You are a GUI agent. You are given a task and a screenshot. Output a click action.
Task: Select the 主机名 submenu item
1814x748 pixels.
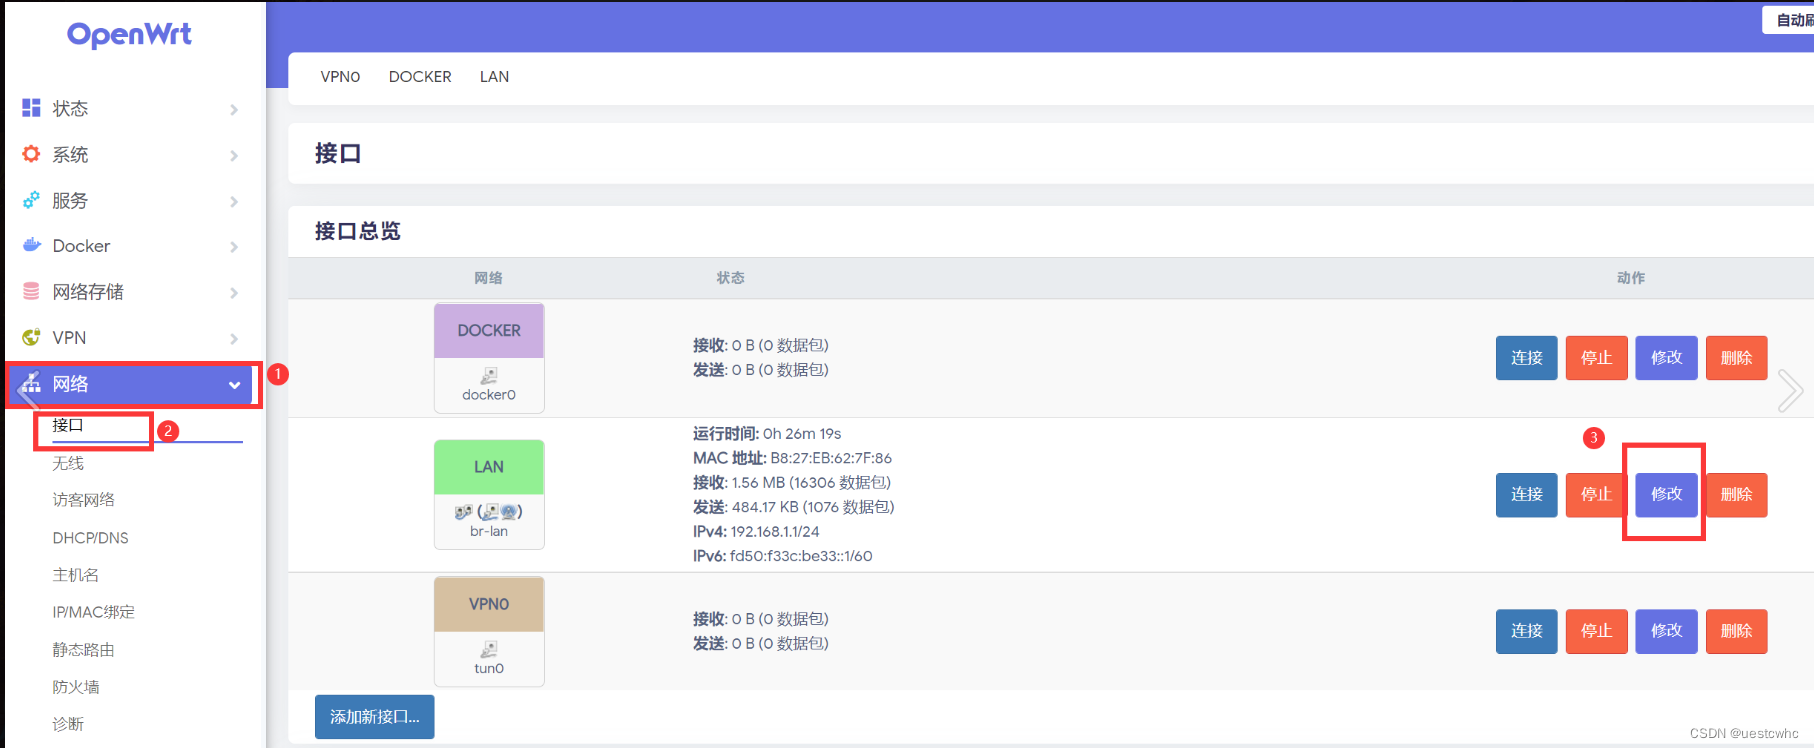pos(76,575)
